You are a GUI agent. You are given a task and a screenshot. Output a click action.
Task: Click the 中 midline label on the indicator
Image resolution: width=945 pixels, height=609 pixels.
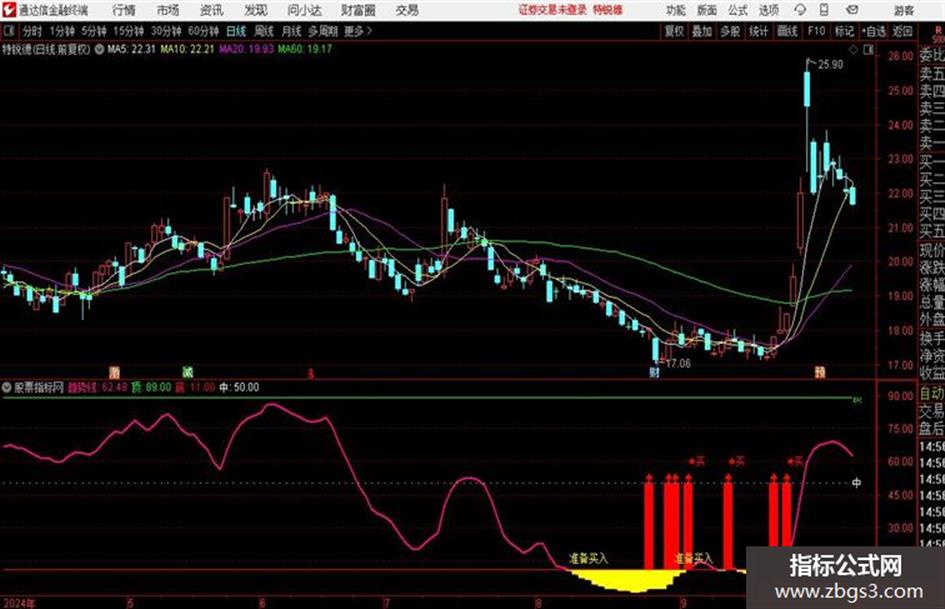856,483
